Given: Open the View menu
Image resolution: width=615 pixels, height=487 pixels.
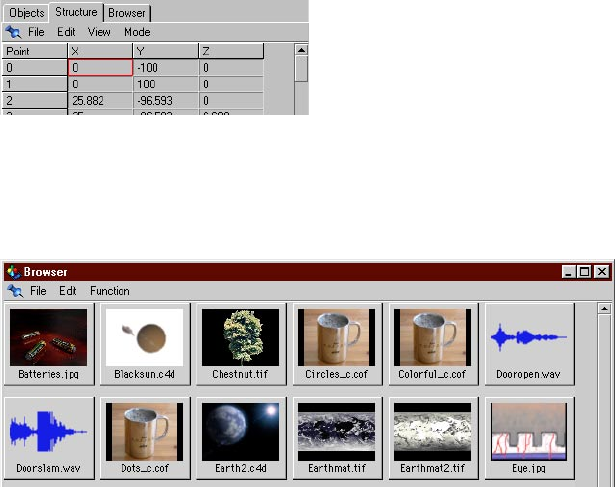Looking at the screenshot, I should pyautogui.click(x=99, y=32).
